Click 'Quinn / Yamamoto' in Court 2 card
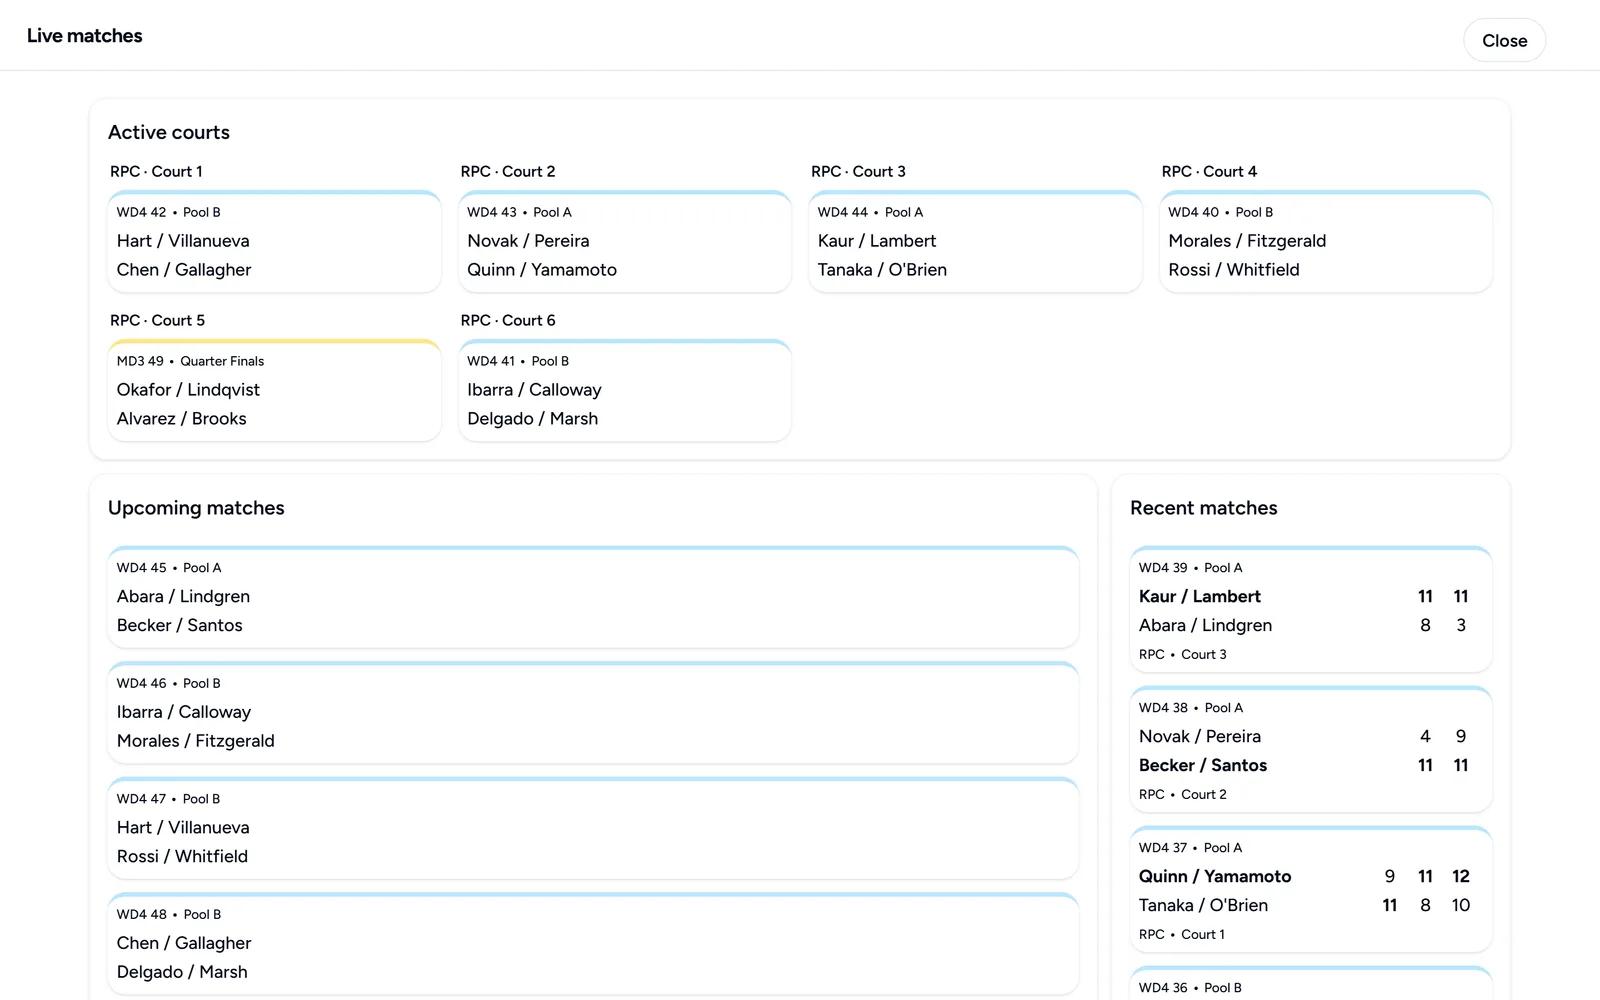This screenshot has height=1000, width=1600. pyautogui.click(x=542, y=270)
